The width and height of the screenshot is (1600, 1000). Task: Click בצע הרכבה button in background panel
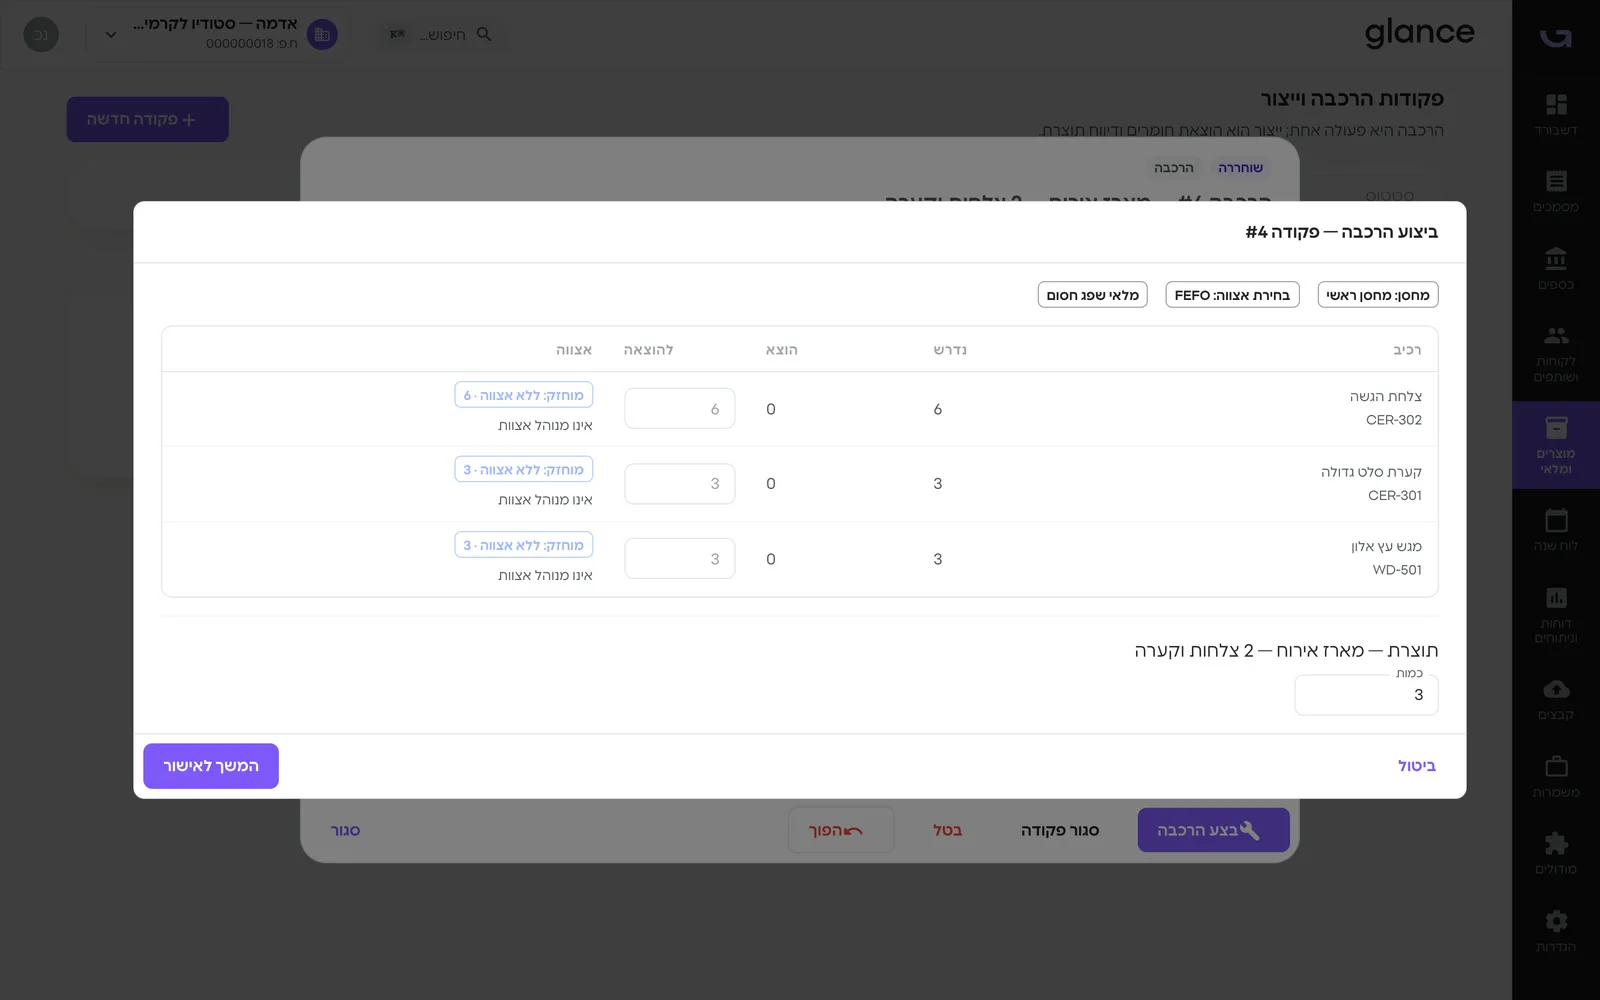coord(1213,830)
